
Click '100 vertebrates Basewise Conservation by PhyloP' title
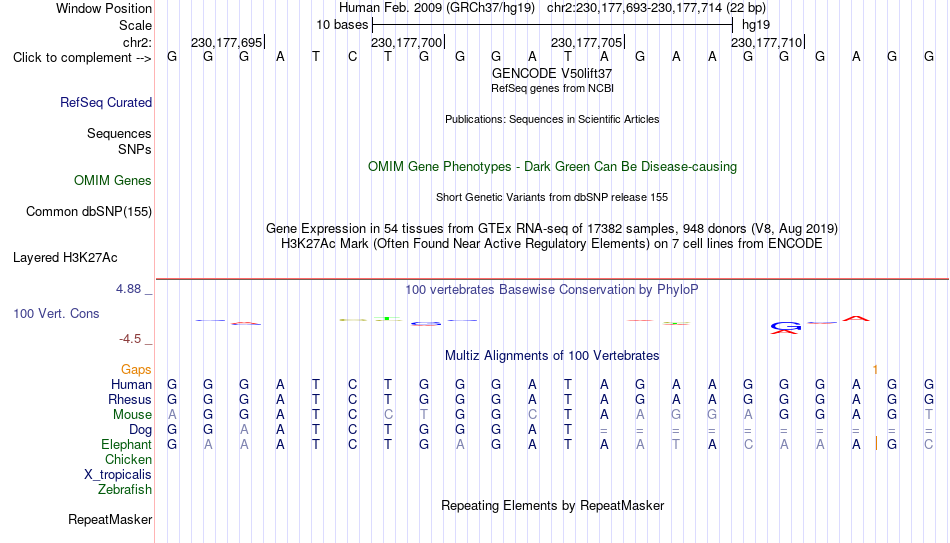[552, 290]
